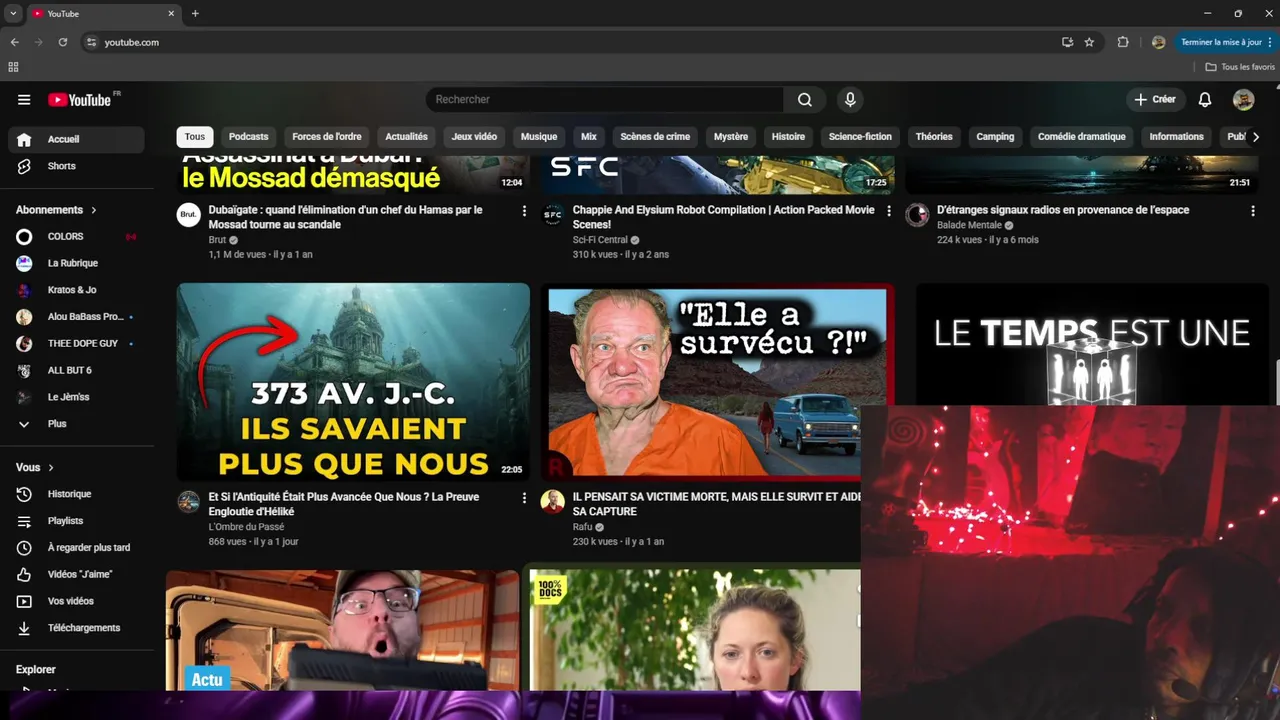This screenshot has height=720, width=1280.
Task: Expand the Vous section
Action: click(x=35, y=467)
